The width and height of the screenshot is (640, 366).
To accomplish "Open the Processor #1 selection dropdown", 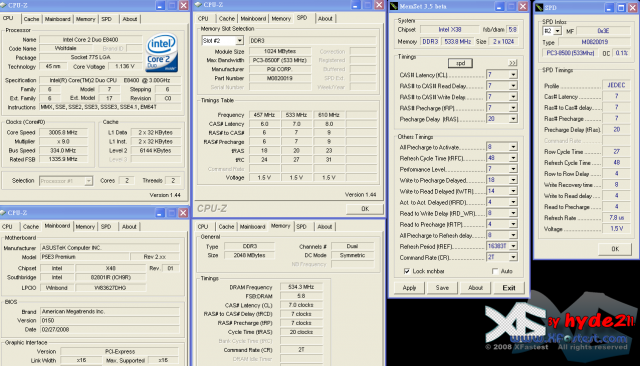I will 89,181.
